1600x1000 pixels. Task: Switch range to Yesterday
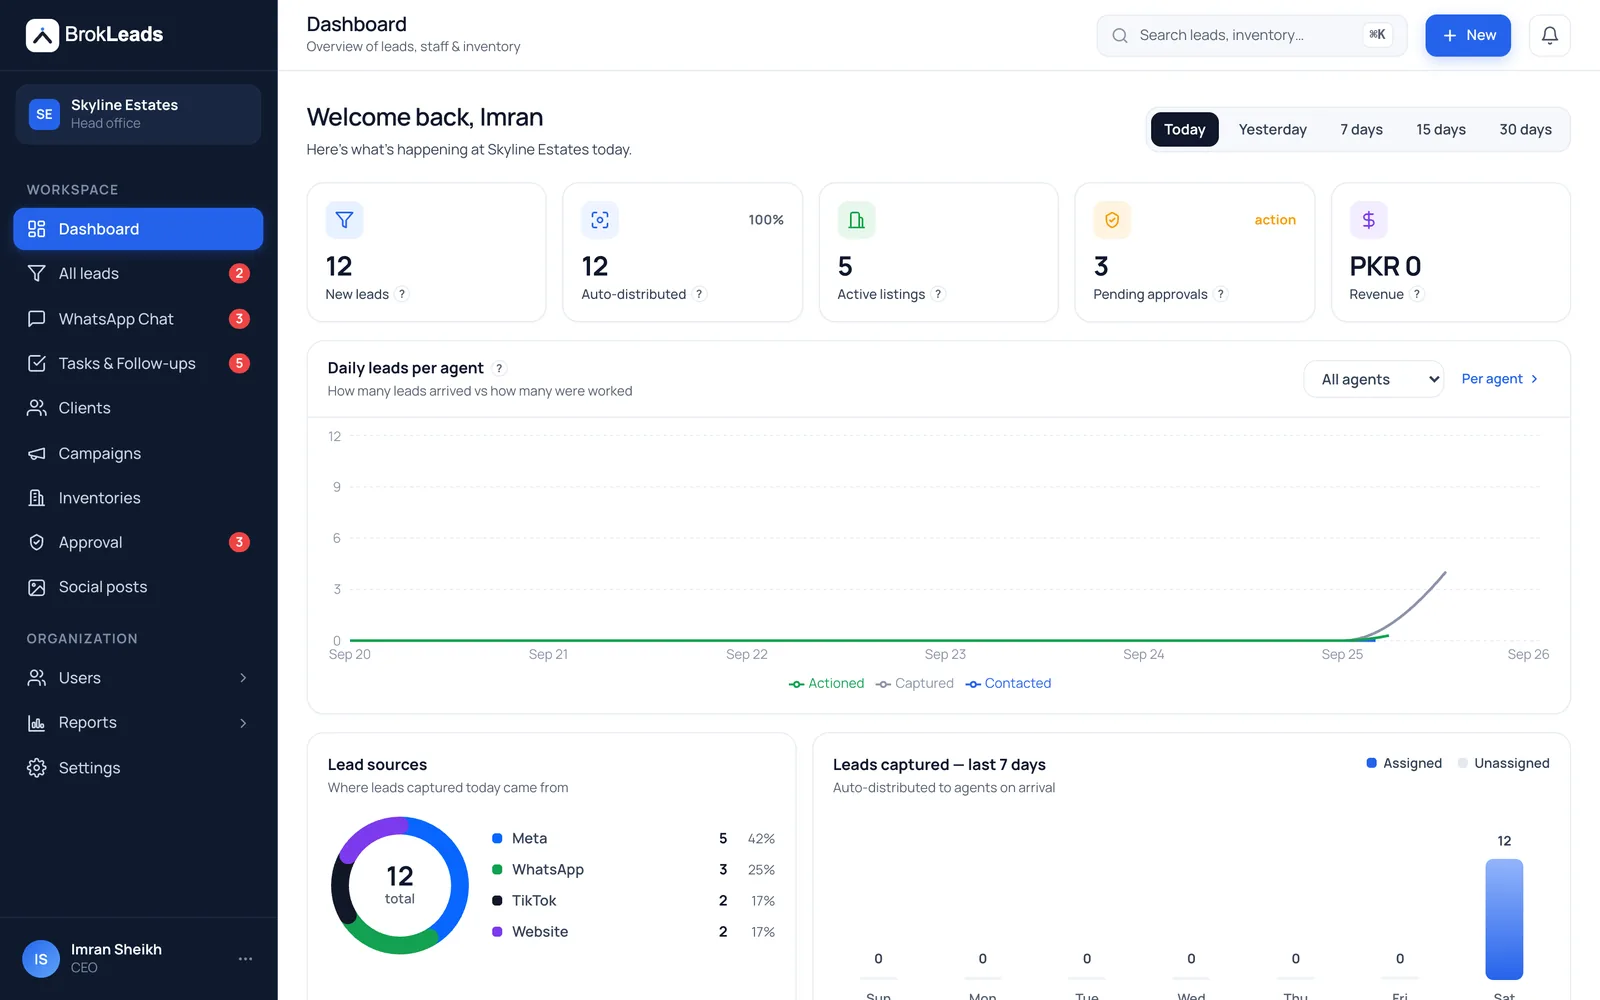tap(1272, 130)
